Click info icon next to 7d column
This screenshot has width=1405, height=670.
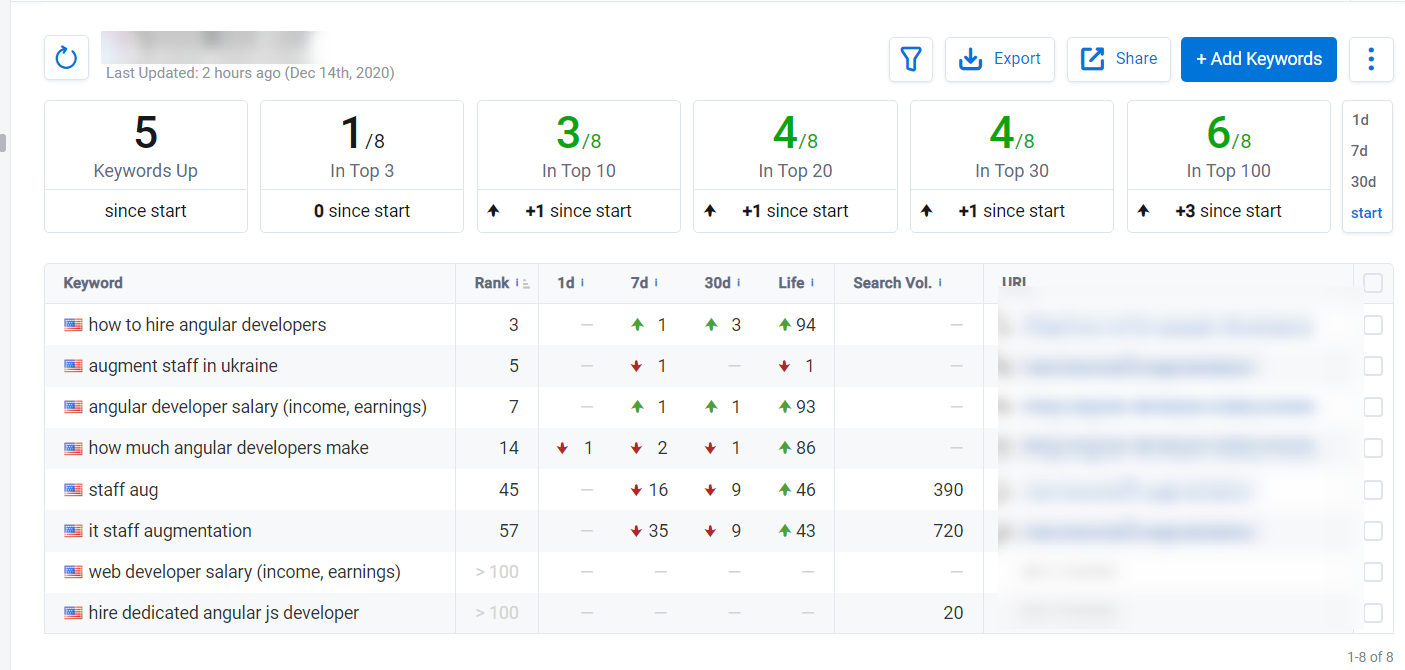point(655,283)
